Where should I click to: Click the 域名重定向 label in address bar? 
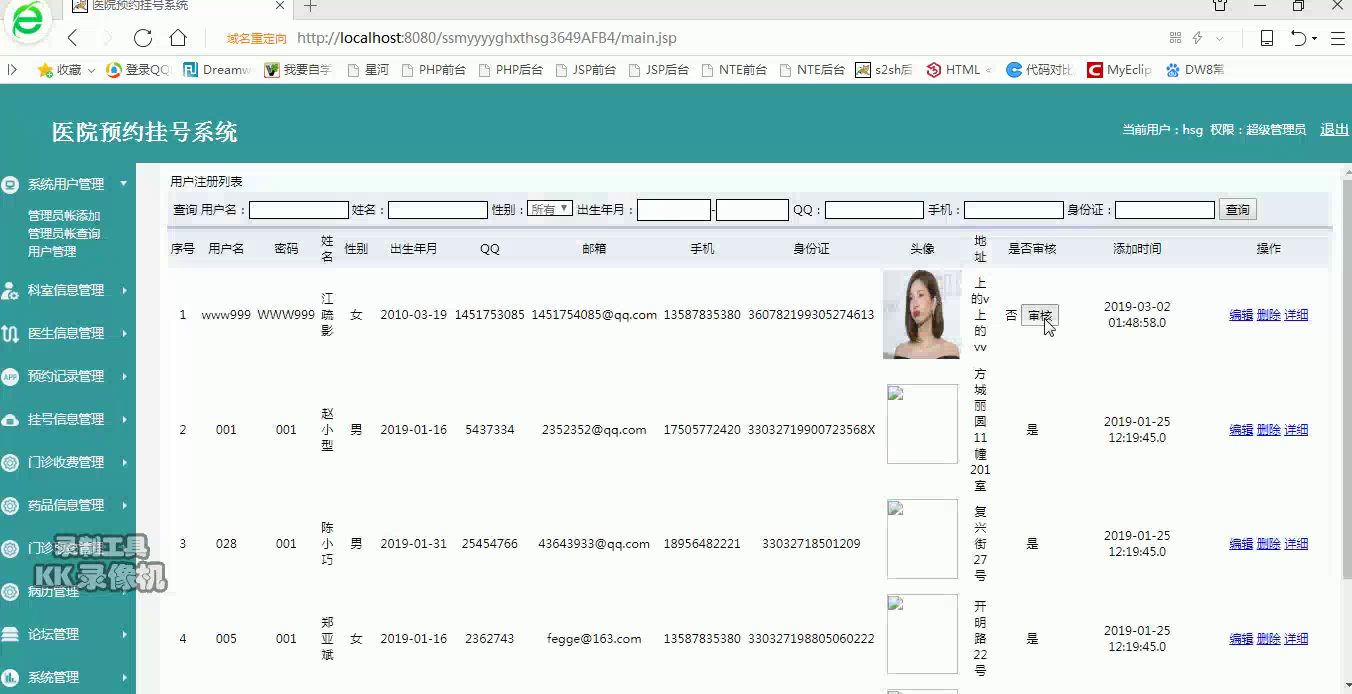click(257, 39)
